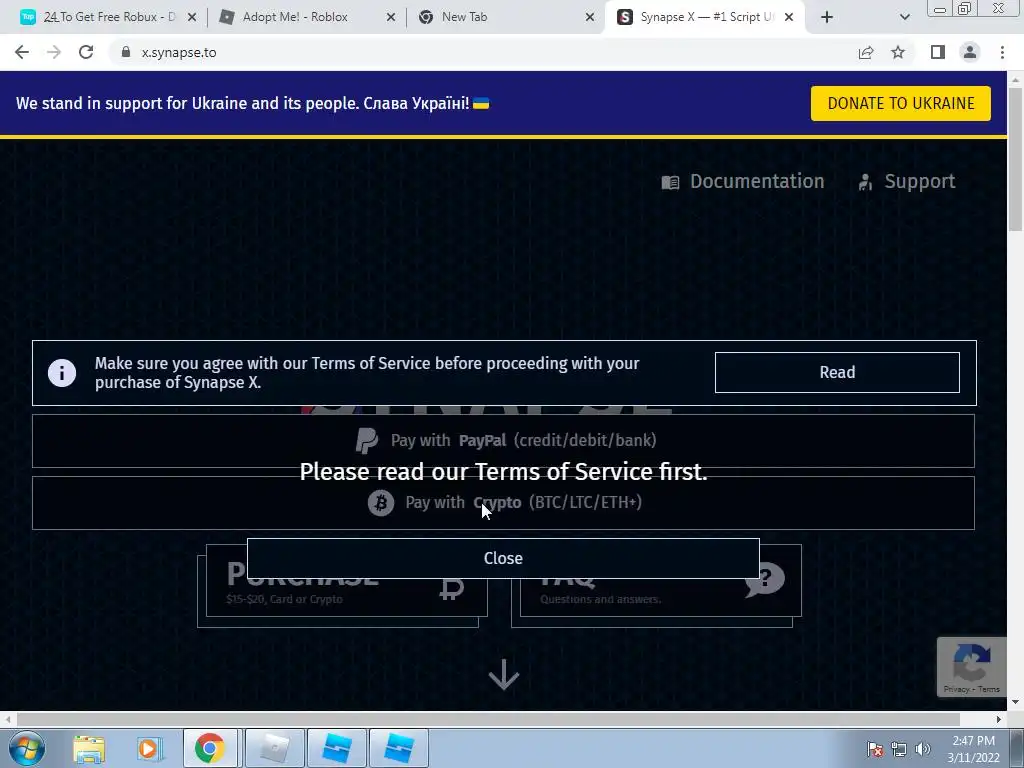This screenshot has height=768, width=1024.
Task: Click the PayPal logo icon
Action: (x=366, y=441)
